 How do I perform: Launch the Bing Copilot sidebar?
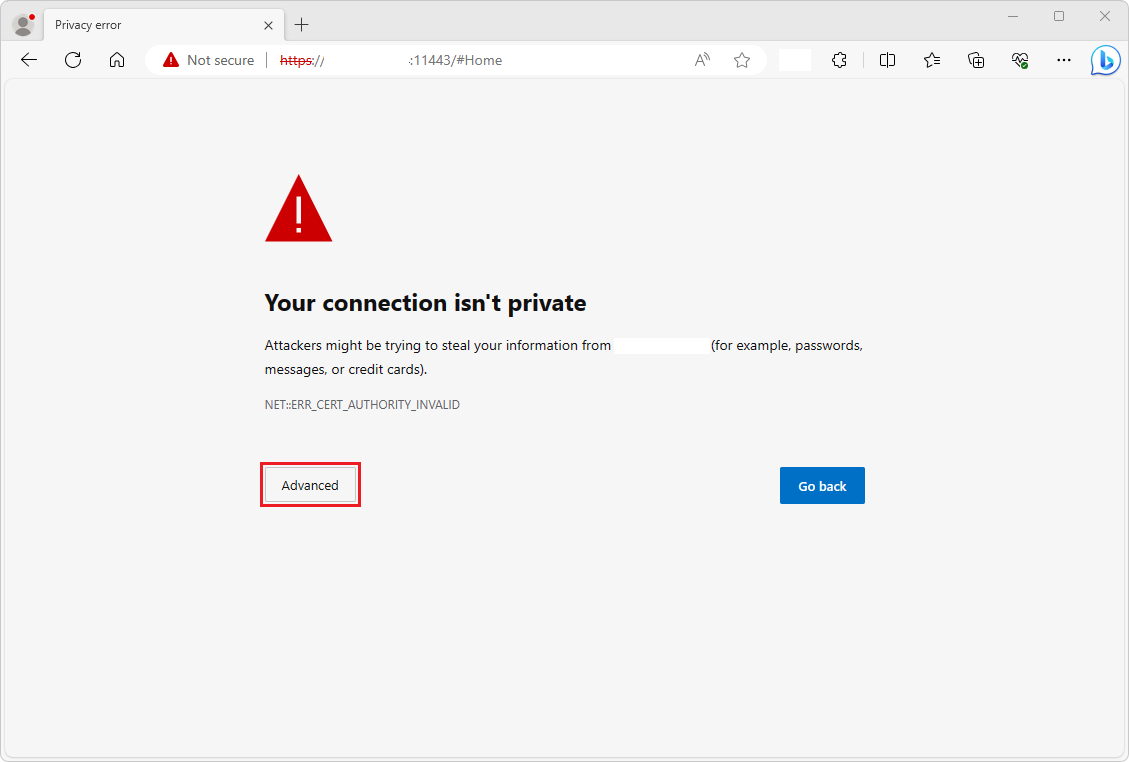click(x=1106, y=60)
